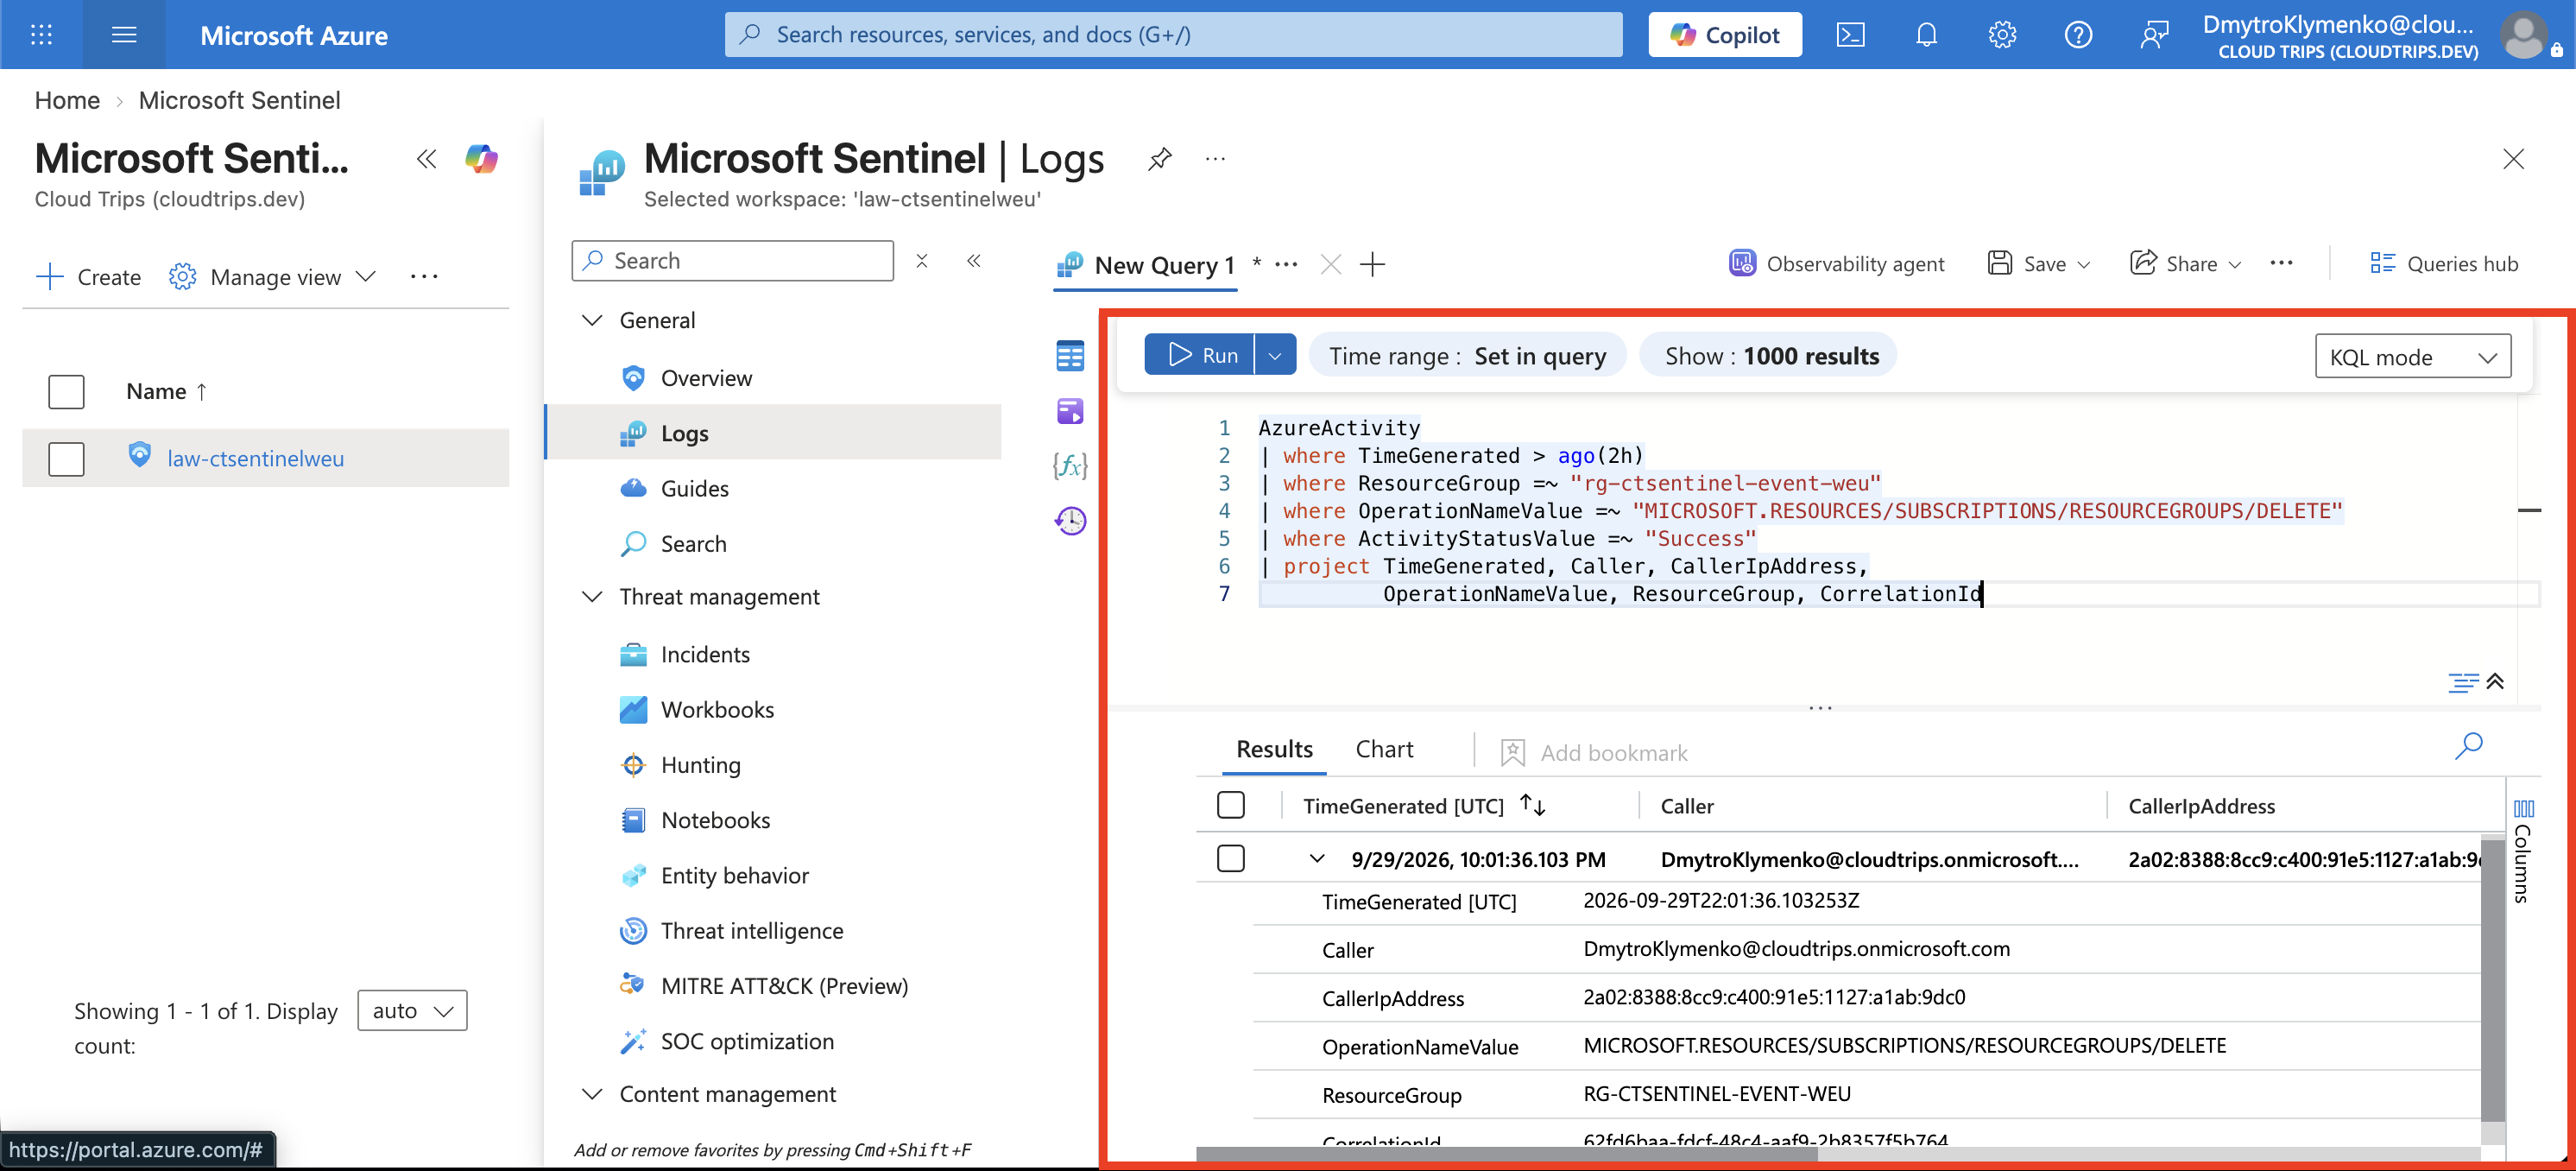Screen dimensions: 2576x1171
Task: Open more options beside the Logs title
Action: click(1215, 159)
